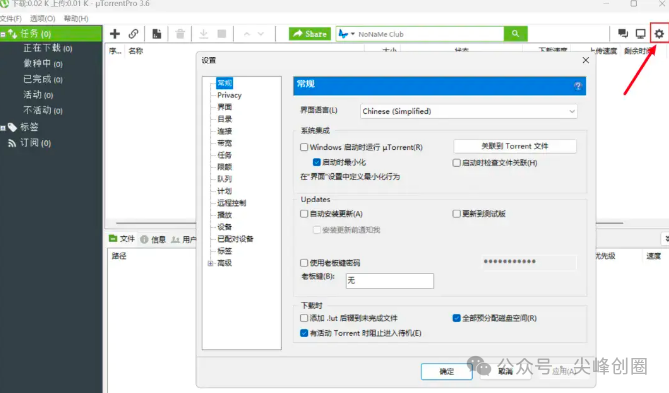669x393 pixels.
Task: Add torrent from URL link icon
Action: click(134, 34)
